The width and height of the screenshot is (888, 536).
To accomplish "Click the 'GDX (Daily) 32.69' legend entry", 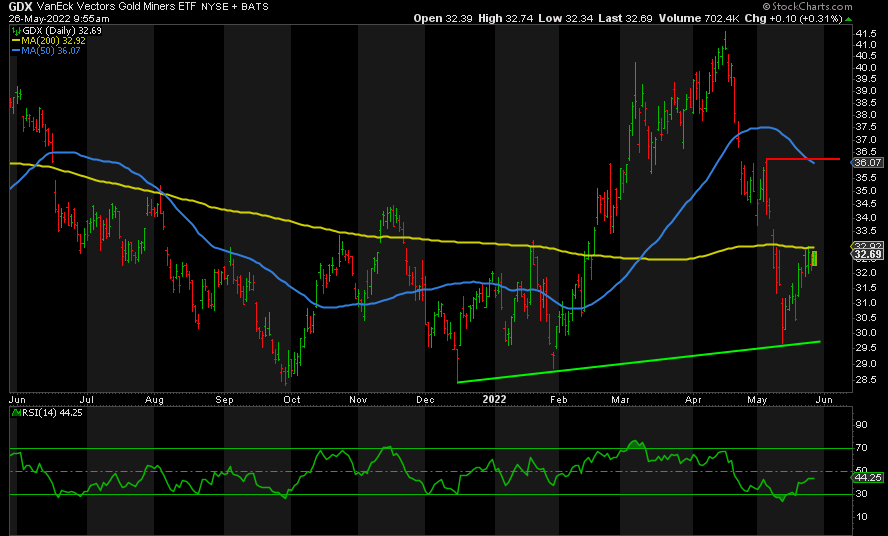I will coord(62,31).
